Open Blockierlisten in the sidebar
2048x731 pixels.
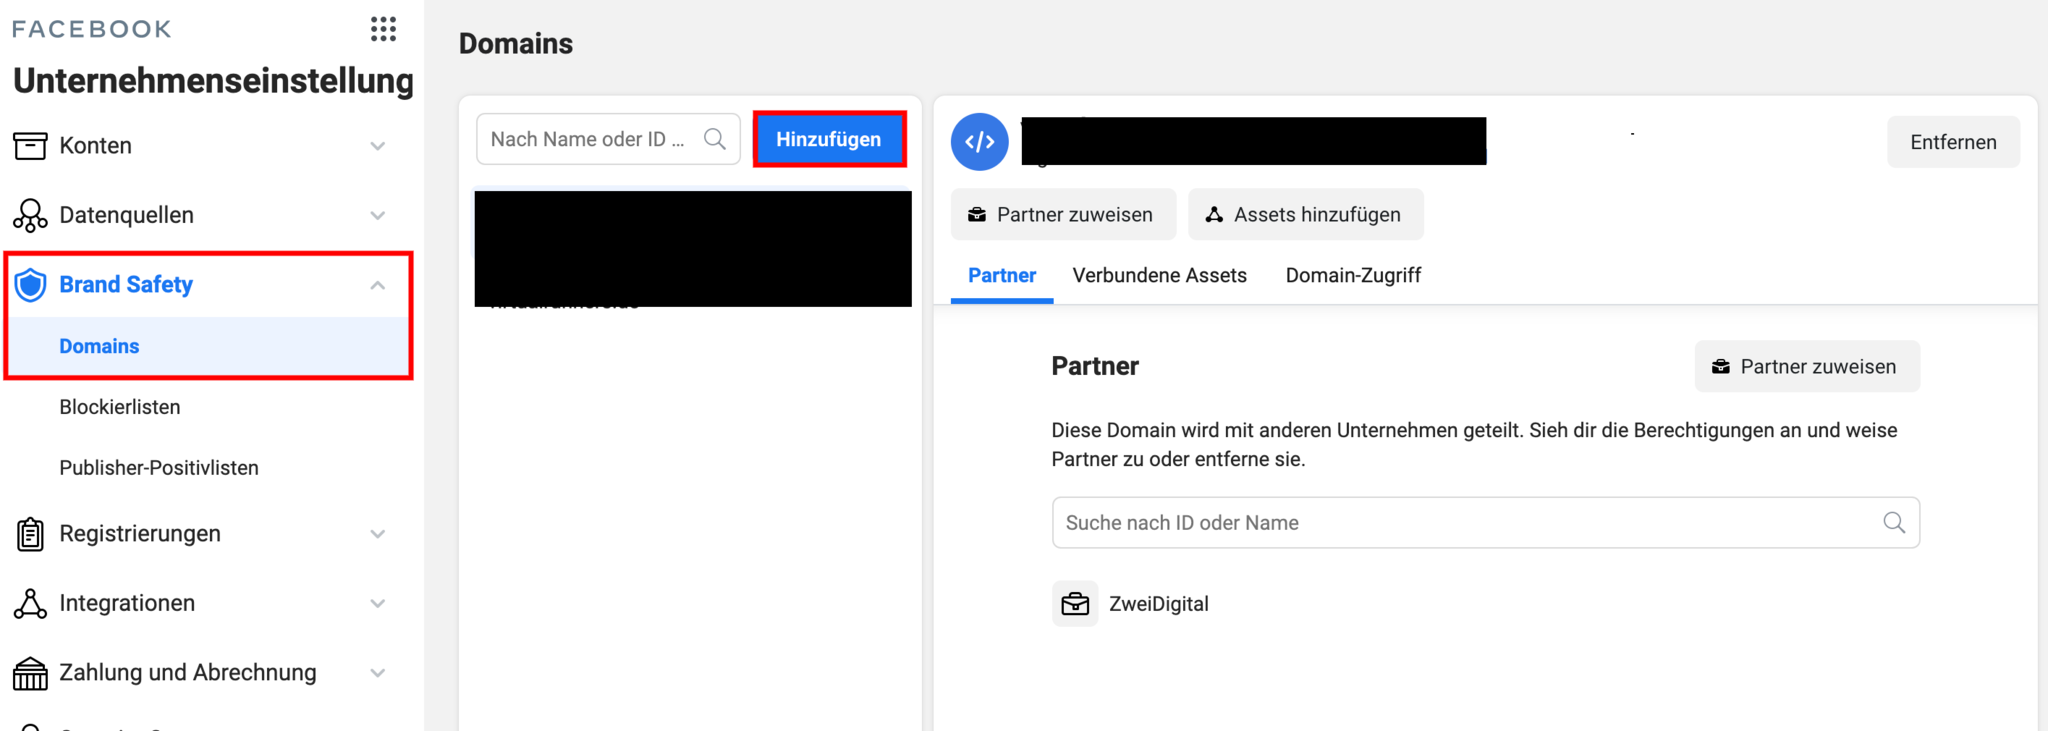(120, 407)
